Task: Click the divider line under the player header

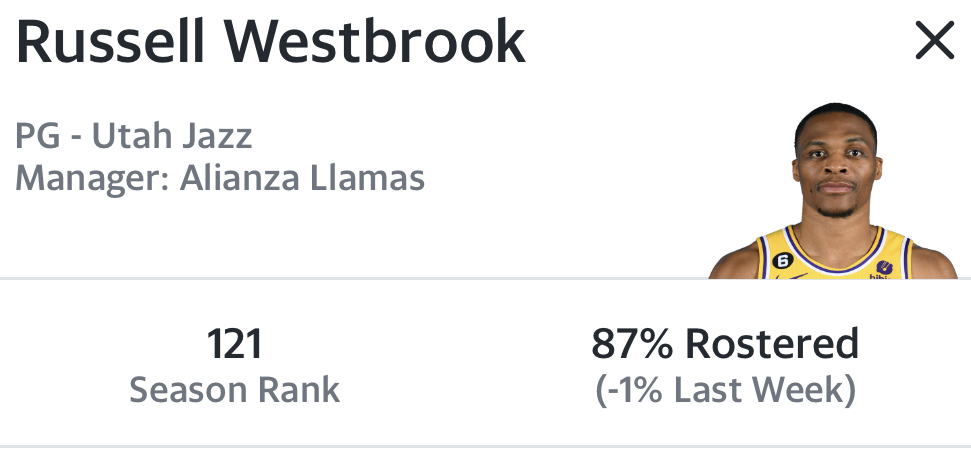Action: pyautogui.click(x=354, y=279)
